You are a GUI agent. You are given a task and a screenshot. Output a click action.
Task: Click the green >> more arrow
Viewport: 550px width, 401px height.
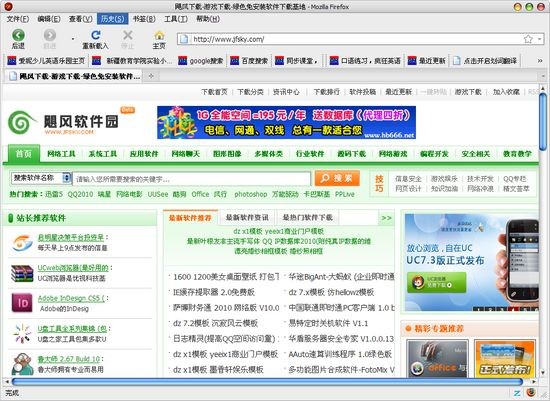387,218
